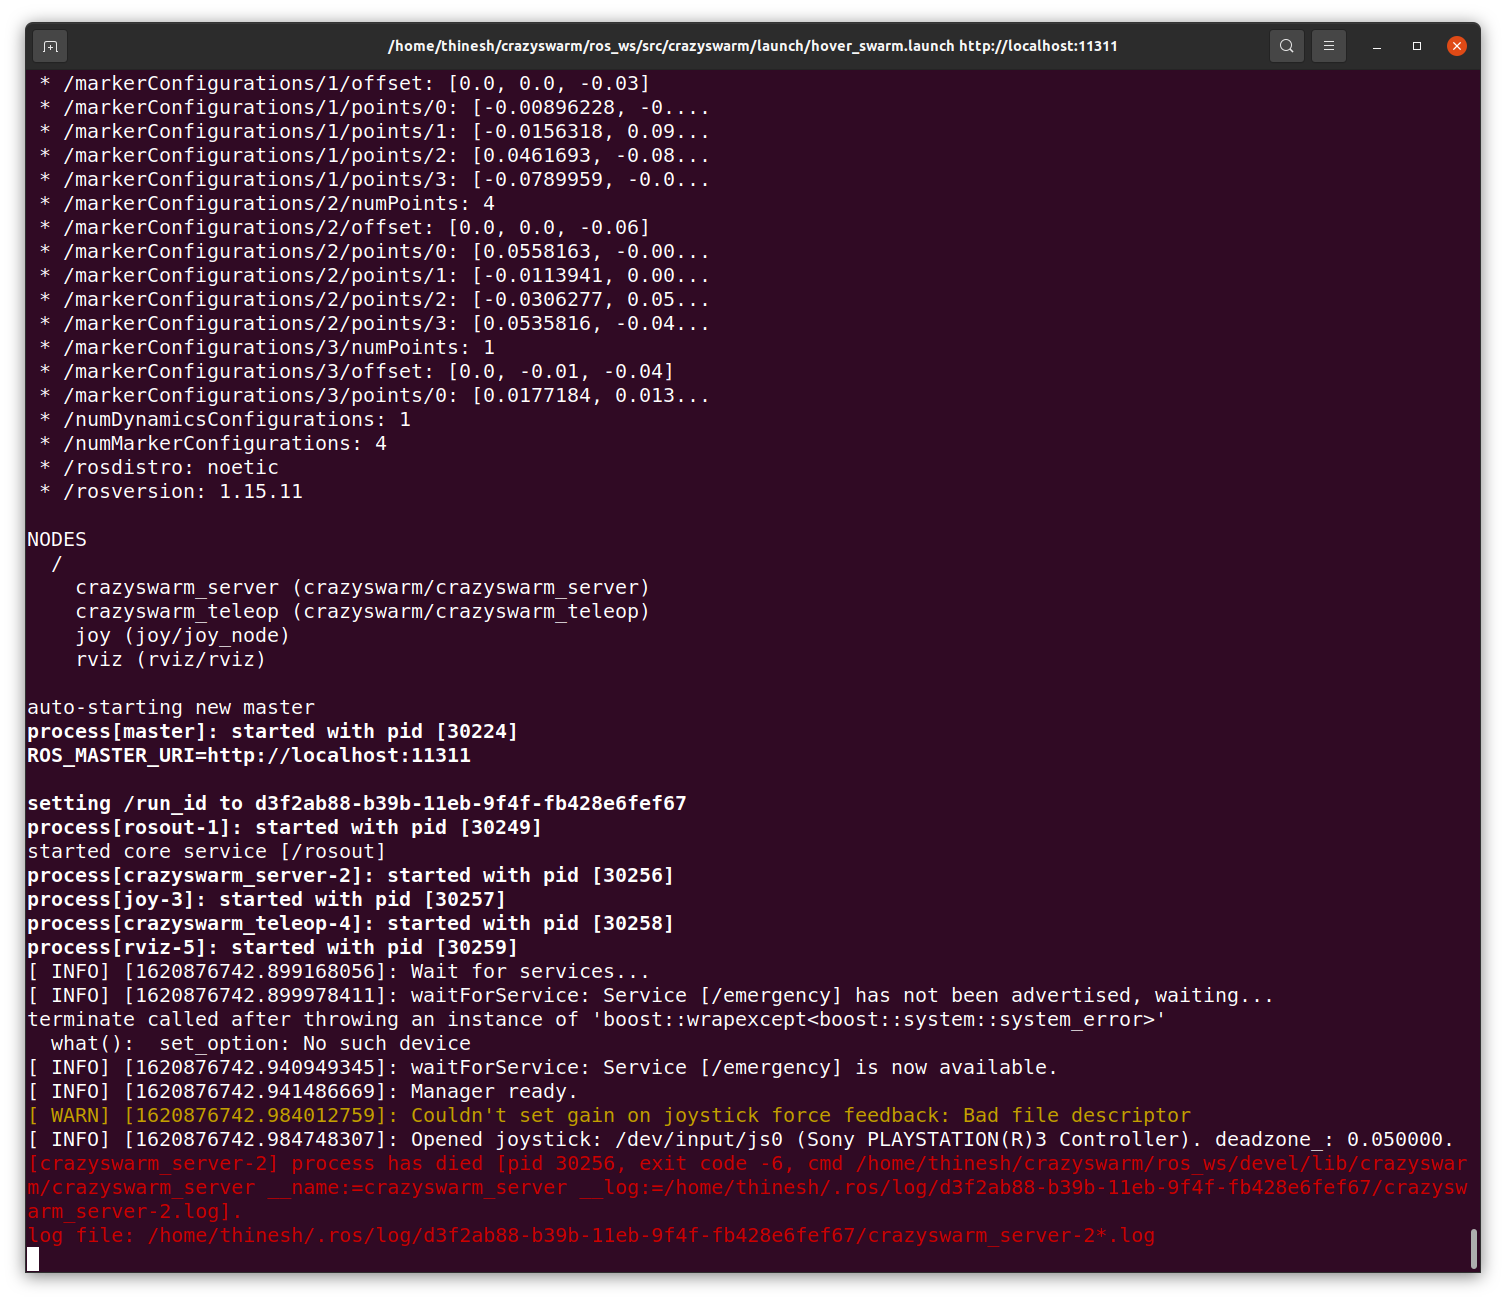Click the 'crazyswarm_server (crazyswarm/crazyswarm_server)' node line

pyautogui.click(x=363, y=588)
